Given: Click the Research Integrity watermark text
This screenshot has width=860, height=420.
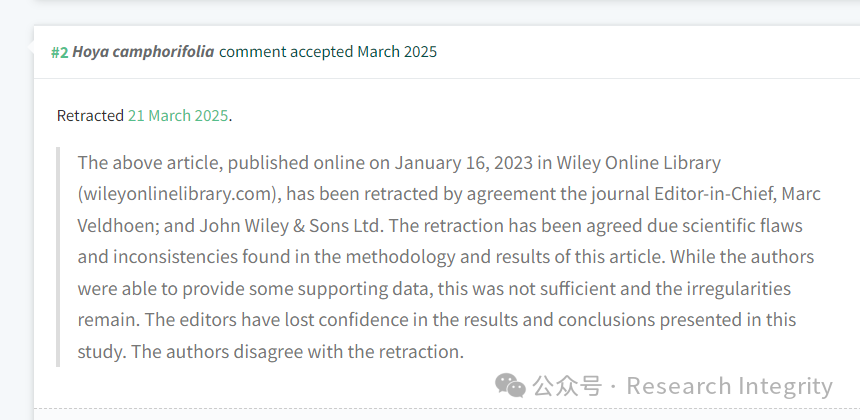Looking at the screenshot, I should coord(729,386).
